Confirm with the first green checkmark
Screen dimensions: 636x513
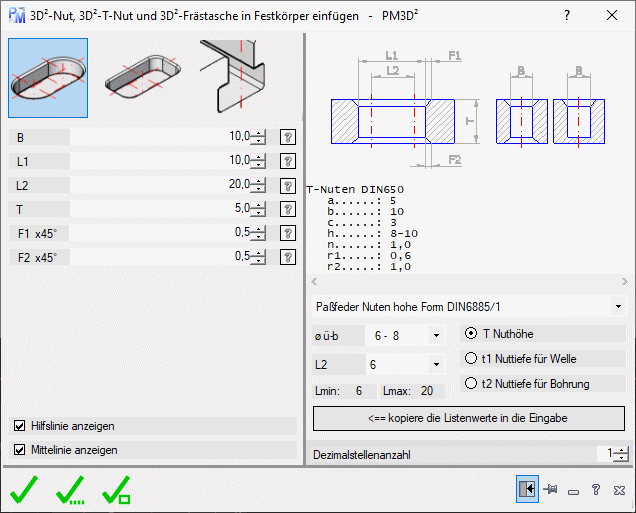pos(27,489)
